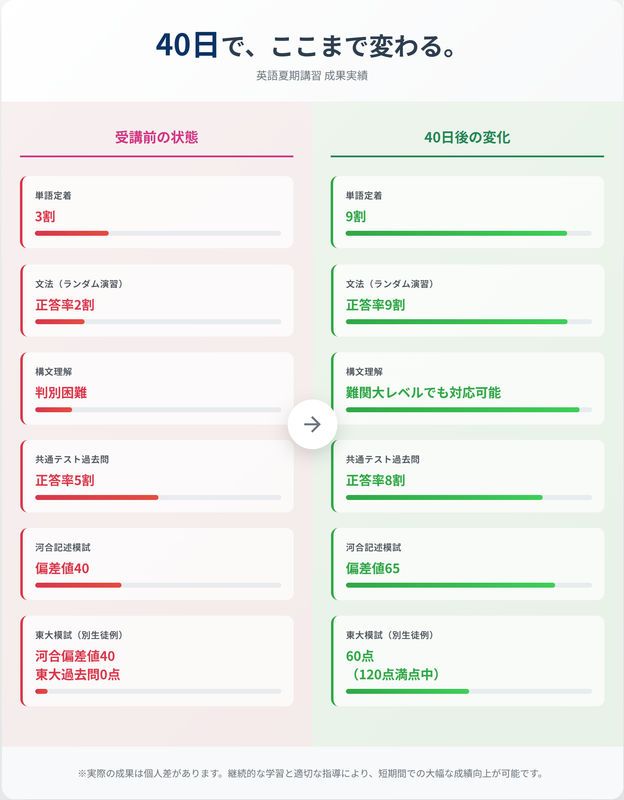The image size is (624, 800).
Task: Open the 文法 正答率9割 card
Action: (x=467, y=300)
